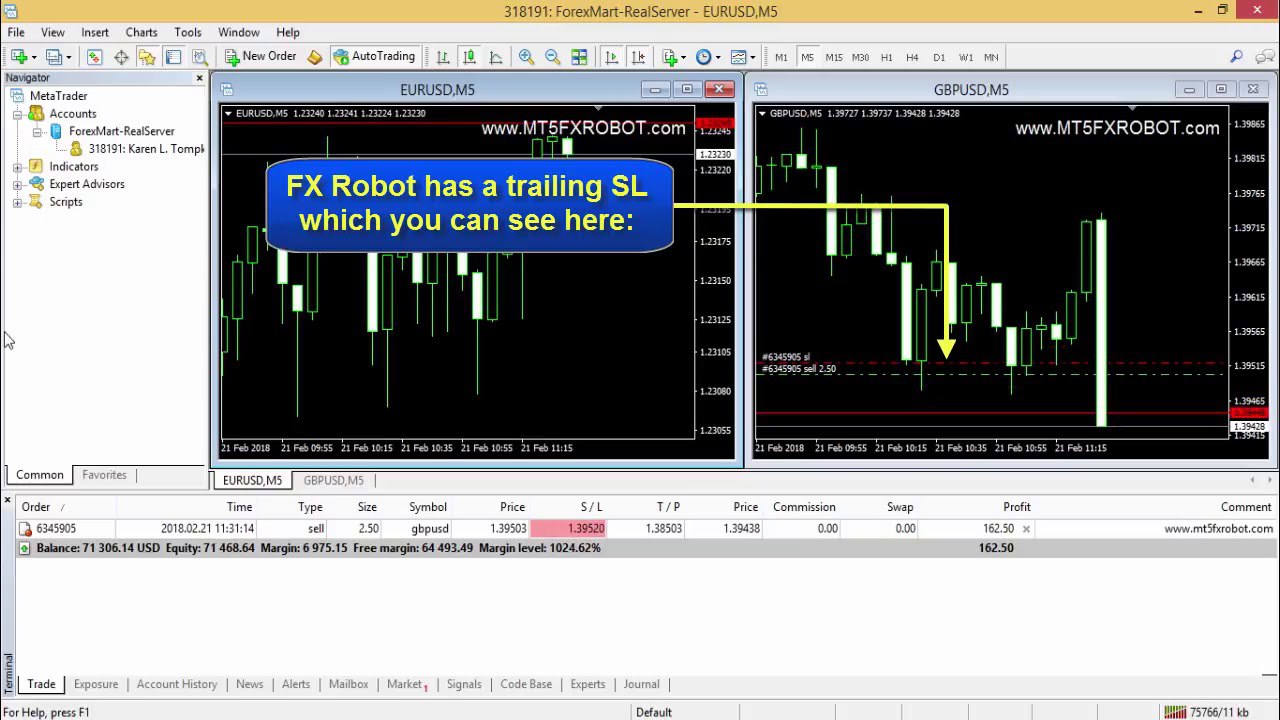Open the Account History terminal tab
The width and height of the screenshot is (1280, 720).
[177, 684]
